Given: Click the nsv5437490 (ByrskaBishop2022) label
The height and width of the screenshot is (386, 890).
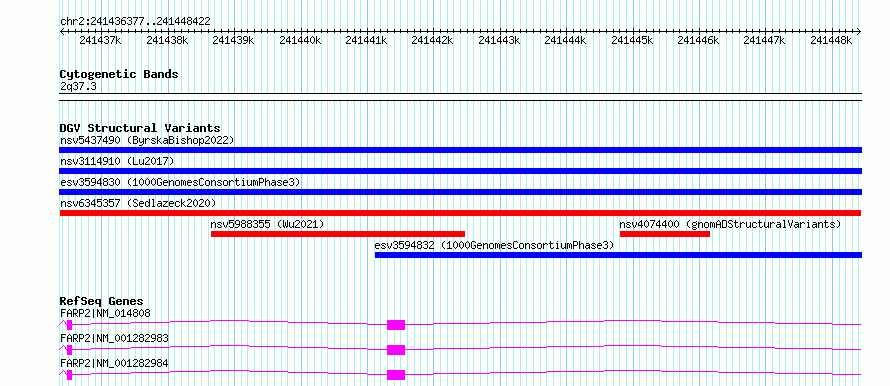Looking at the screenshot, I should 147,140.
